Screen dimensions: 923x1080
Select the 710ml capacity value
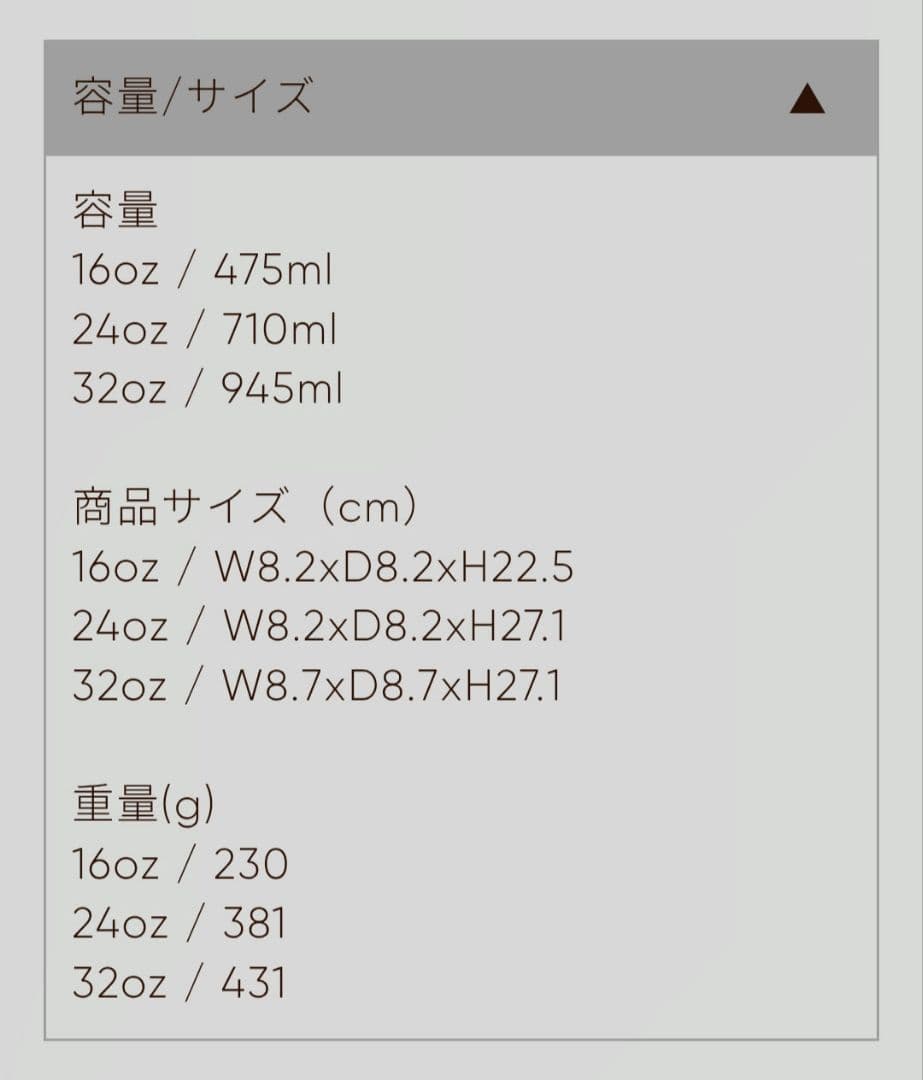pos(276,329)
